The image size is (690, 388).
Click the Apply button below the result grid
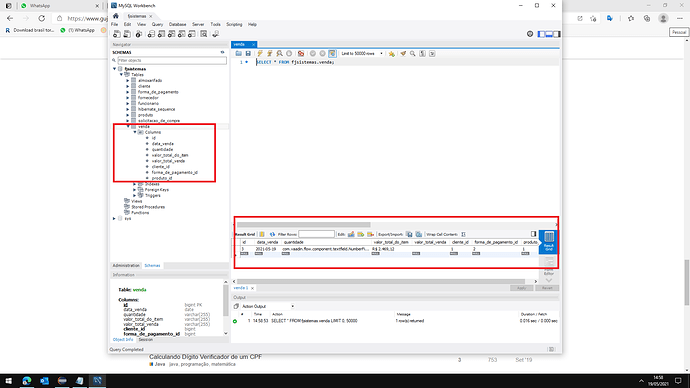521,288
